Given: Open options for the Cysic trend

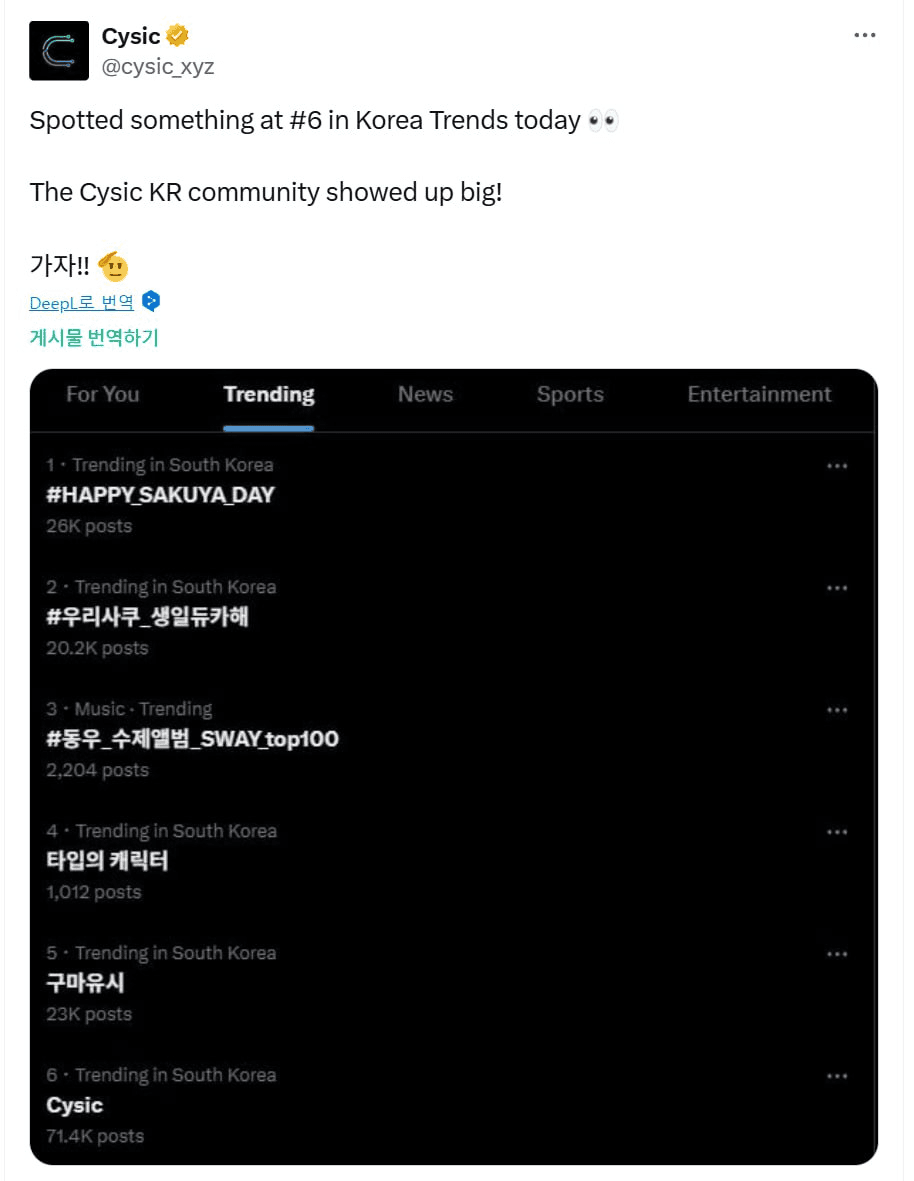Looking at the screenshot, I should [837, 1076].
